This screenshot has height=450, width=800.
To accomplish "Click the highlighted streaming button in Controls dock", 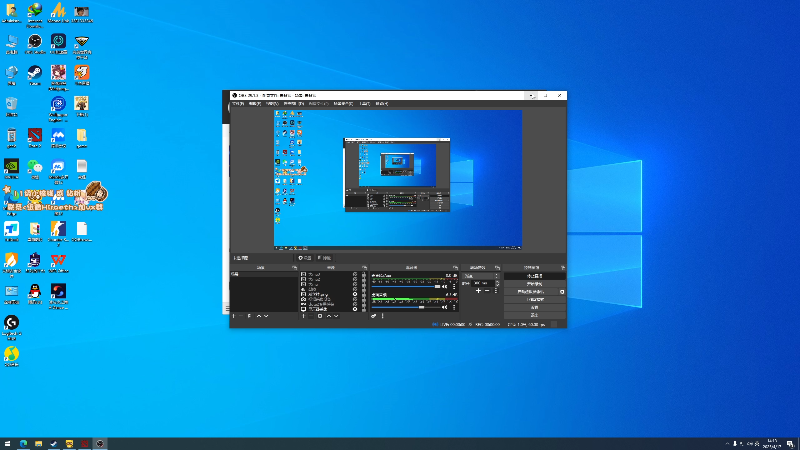I will tap(535, 276).
